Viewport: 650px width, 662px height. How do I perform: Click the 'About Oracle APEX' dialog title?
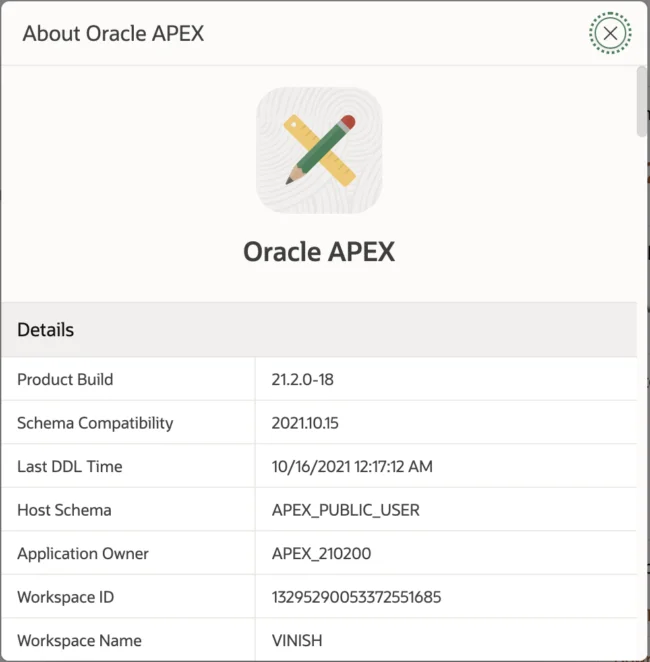113,33
